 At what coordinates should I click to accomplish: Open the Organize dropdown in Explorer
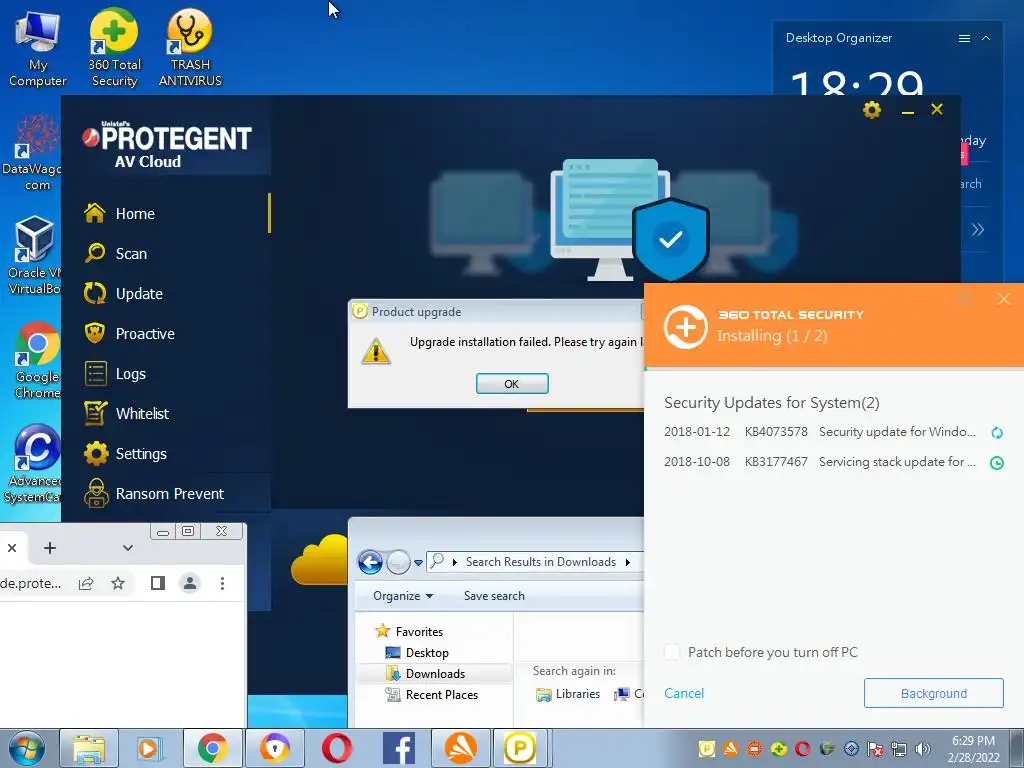403,596
